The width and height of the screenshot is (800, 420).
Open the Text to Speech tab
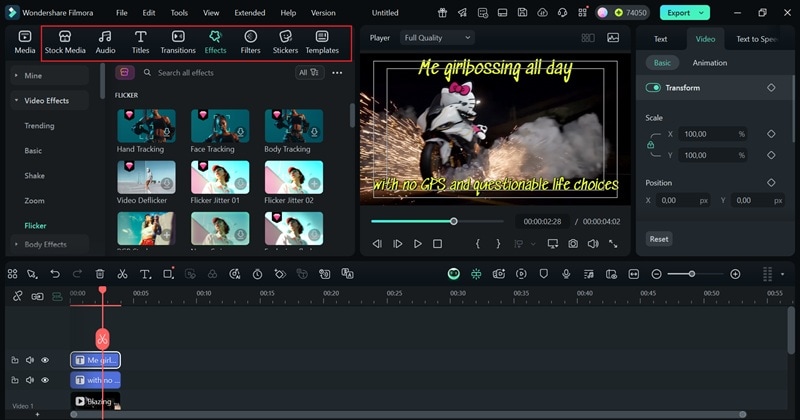pos(757,39)
